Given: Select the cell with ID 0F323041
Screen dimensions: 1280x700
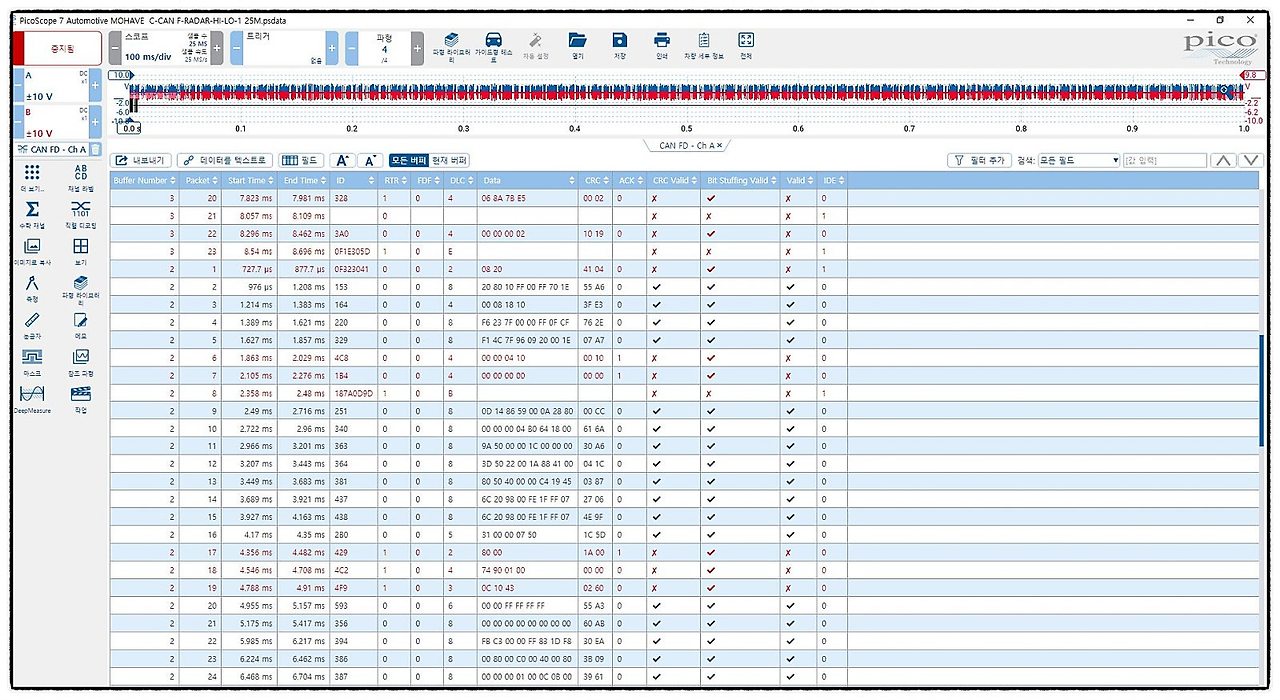Looking at the screenshot, I should tap(354, 269).
